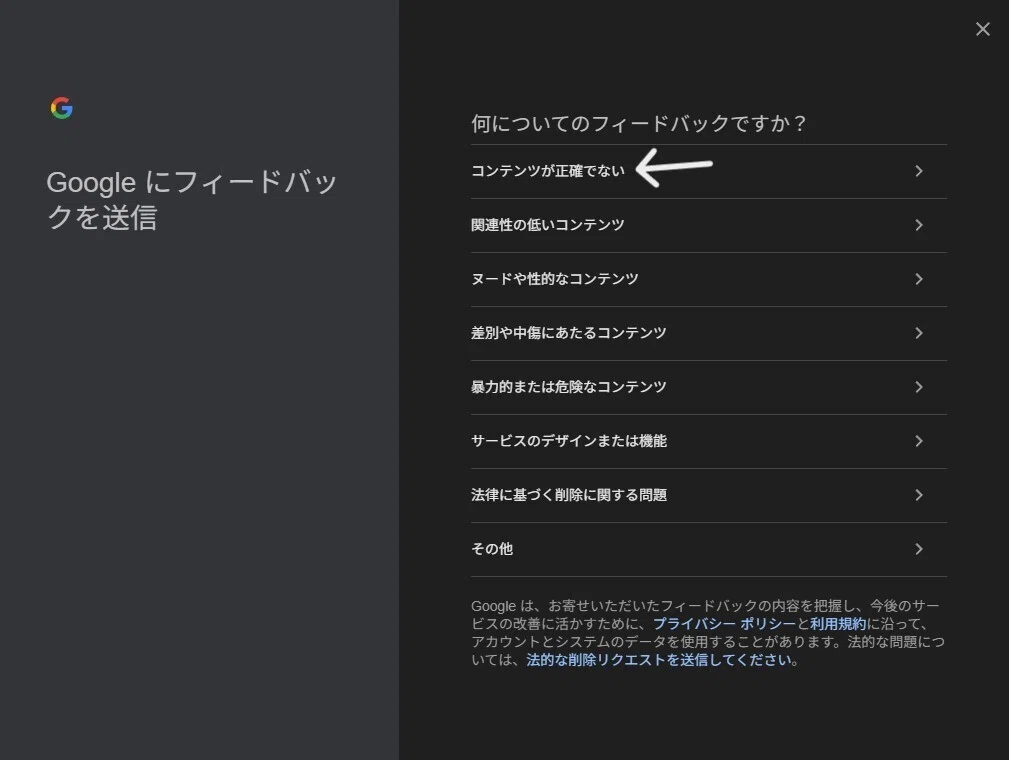Expand chevron on 差別や中傷にあたるコンテンツ row
The height and width of the screenshot is (760, 1009).
tap(919, 333)
